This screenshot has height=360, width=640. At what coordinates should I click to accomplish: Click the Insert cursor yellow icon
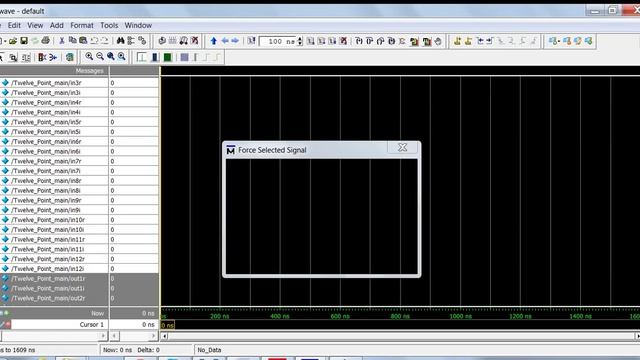(x=458, y=41)
